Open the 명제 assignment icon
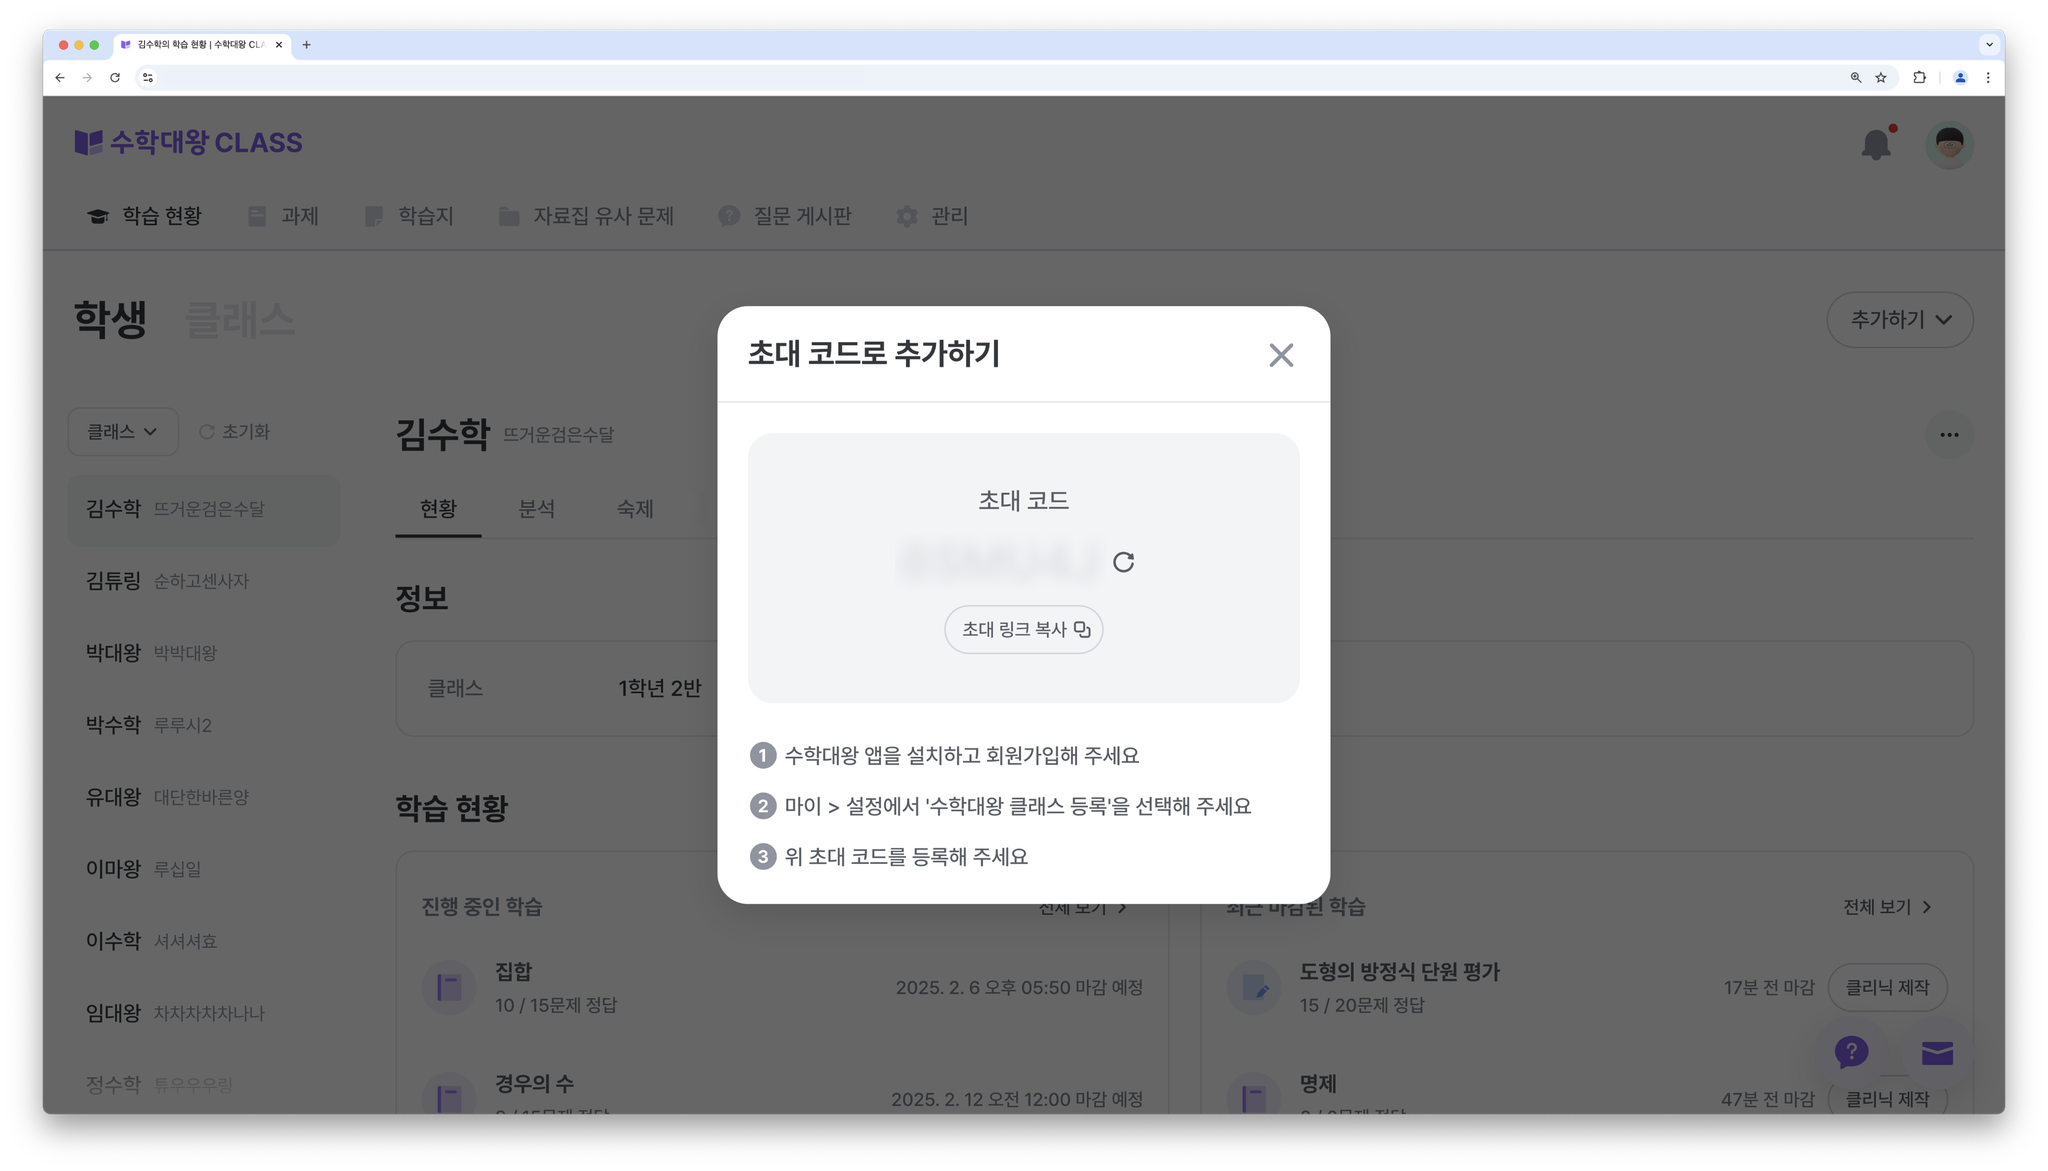 1254,1097
